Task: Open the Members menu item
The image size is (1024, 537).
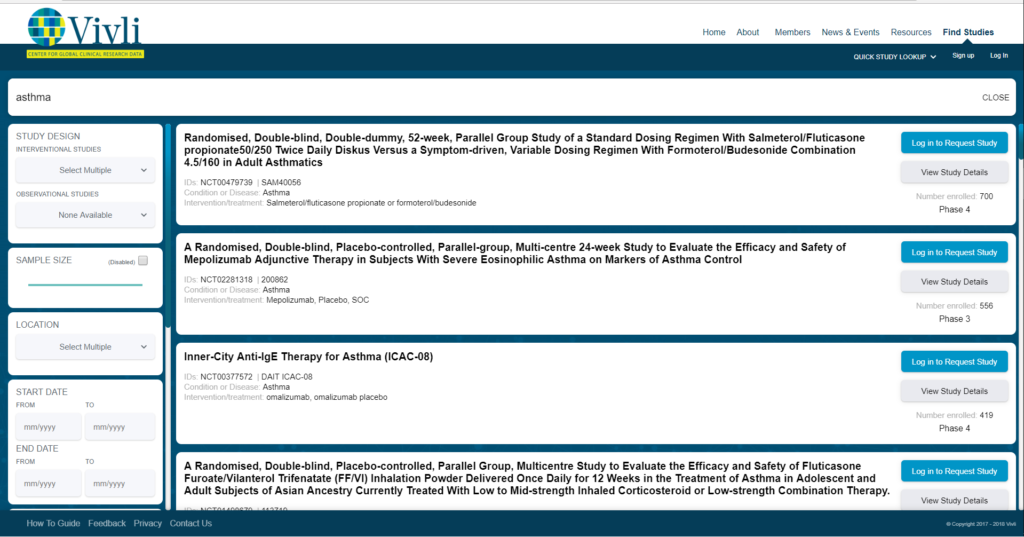Action: pyautogui.click(x=792, y=32)
